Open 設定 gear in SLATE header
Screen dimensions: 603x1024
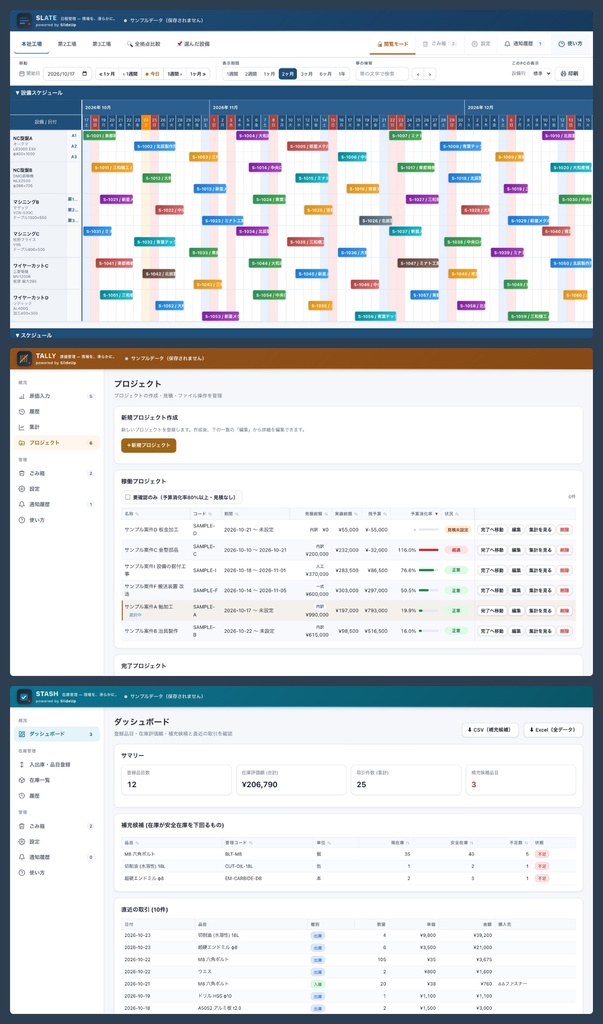pyautogui.click(x=480, y=44)
